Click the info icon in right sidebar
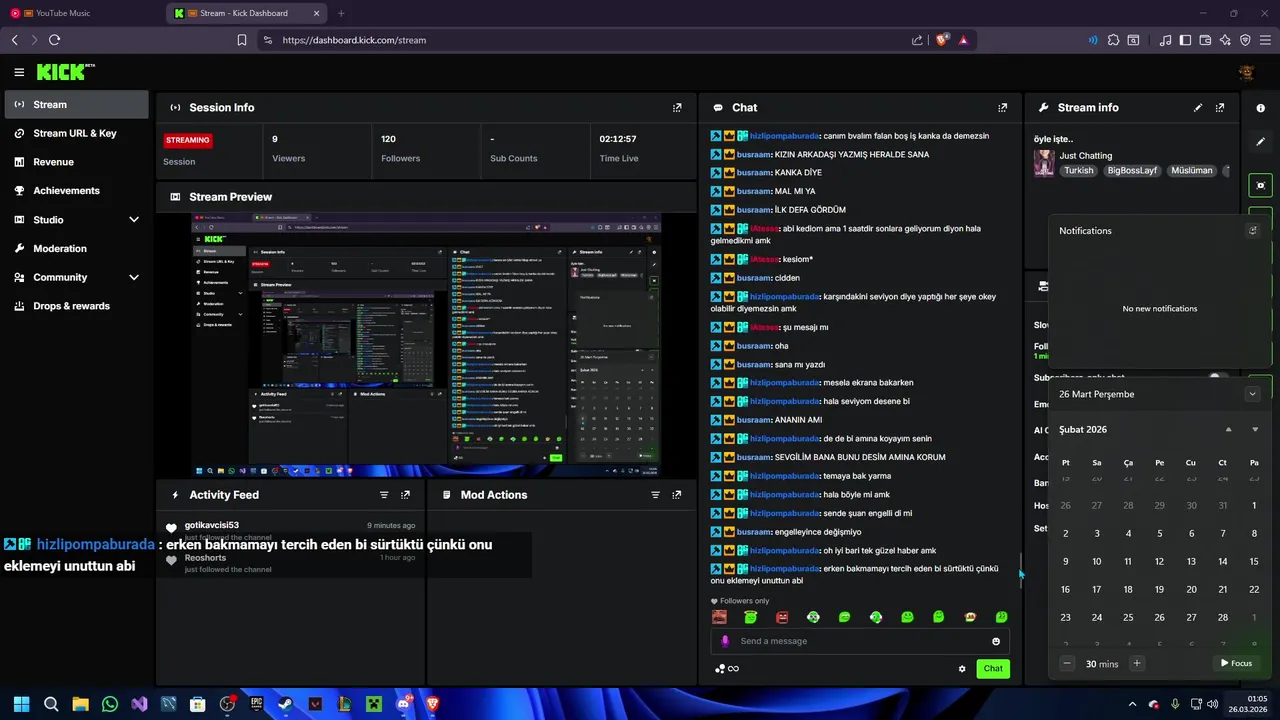This screenshot has height=720, width=1280. tap(1260, 108)
